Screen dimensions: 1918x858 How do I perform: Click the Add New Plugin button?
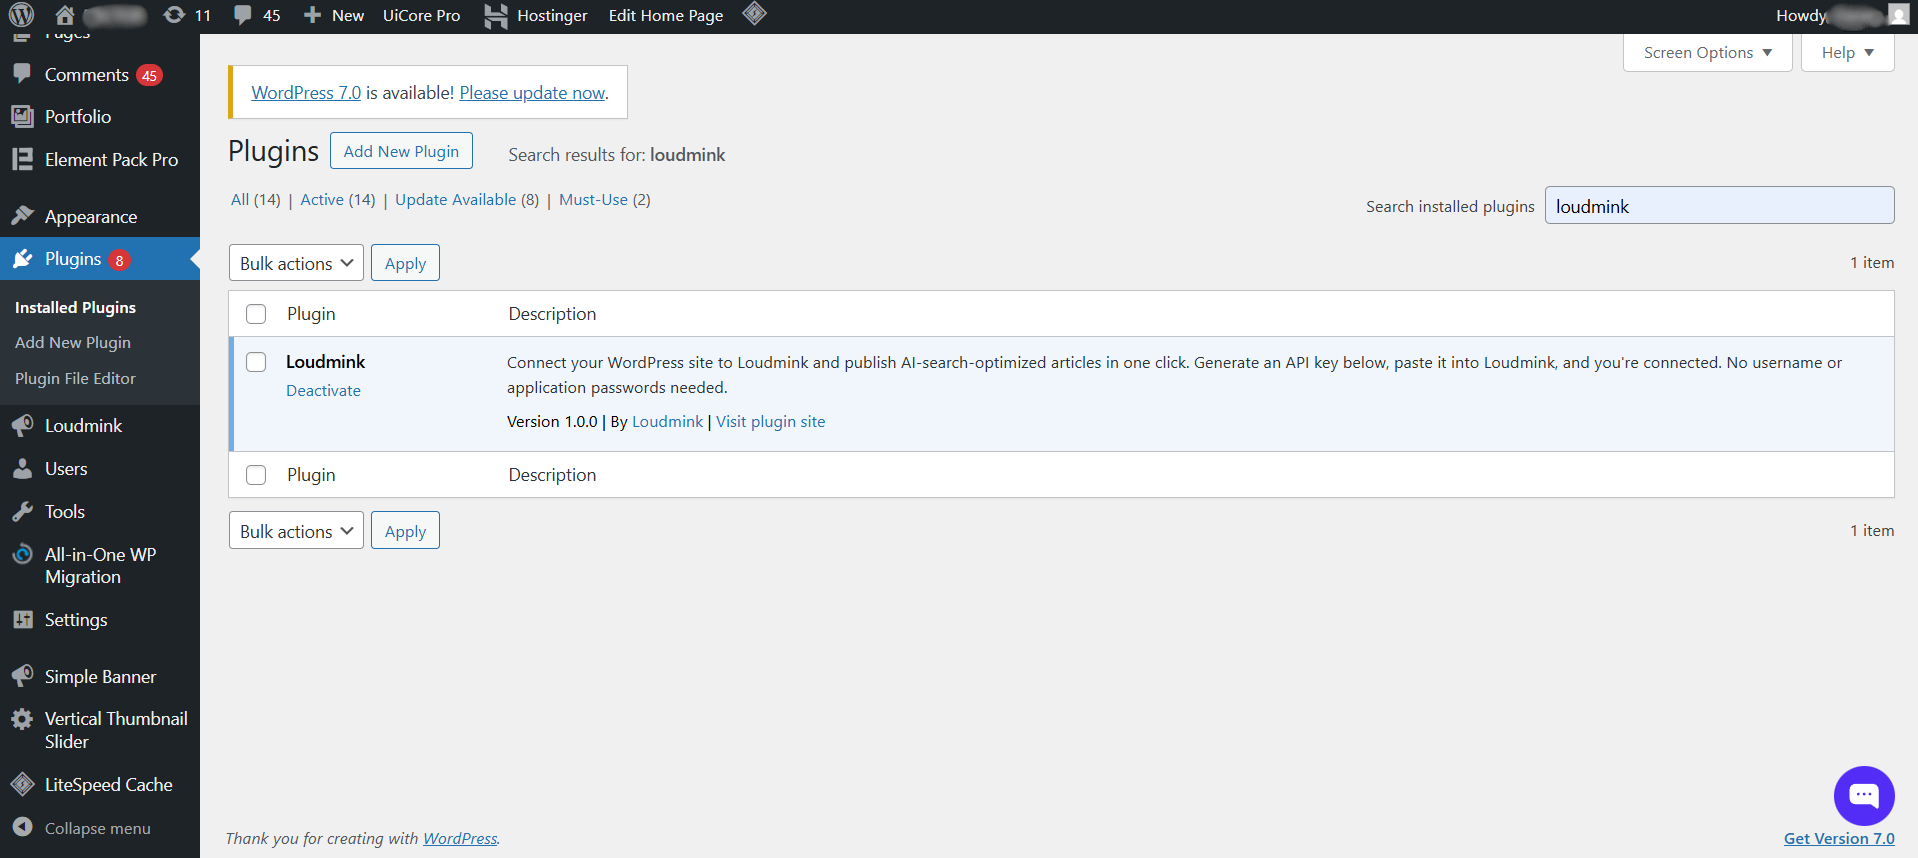click(x=401, y=151)
